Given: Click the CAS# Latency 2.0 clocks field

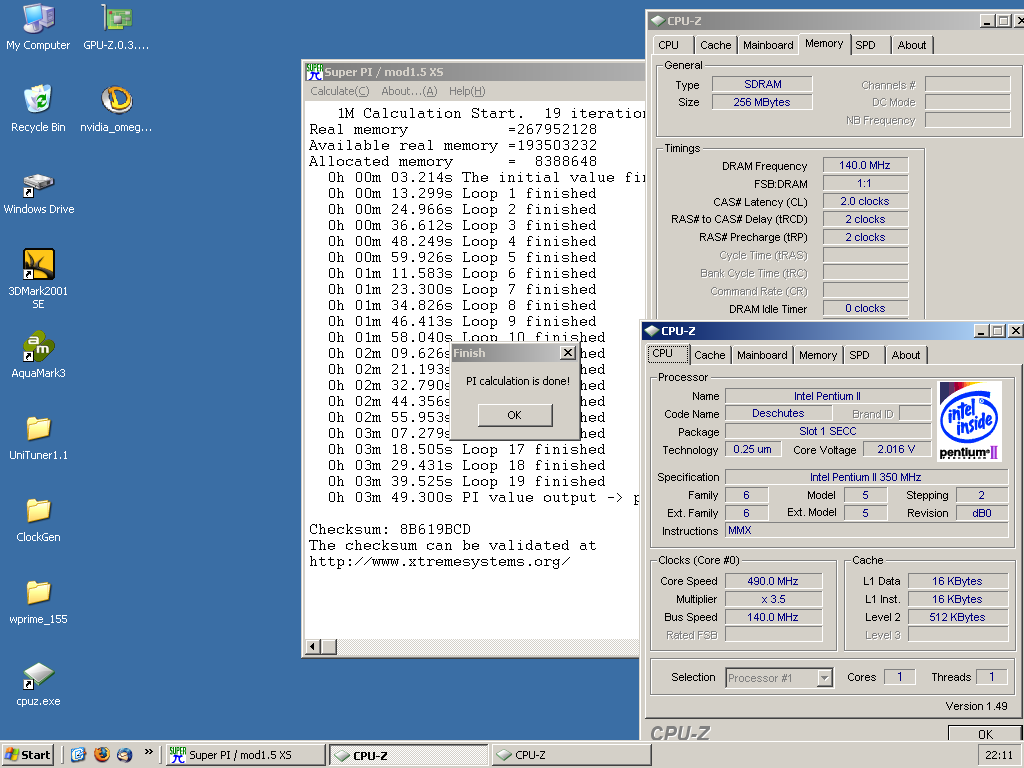Looking at the screenshot, I should (x=865, y=201).
